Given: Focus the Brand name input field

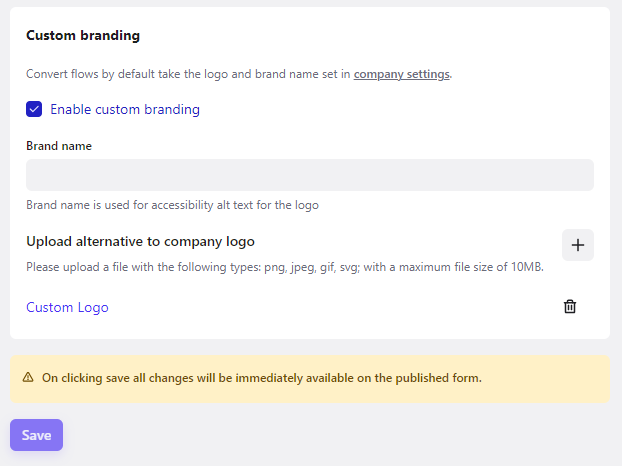Looking at the screenshot, I should click(x=309, y=175).
